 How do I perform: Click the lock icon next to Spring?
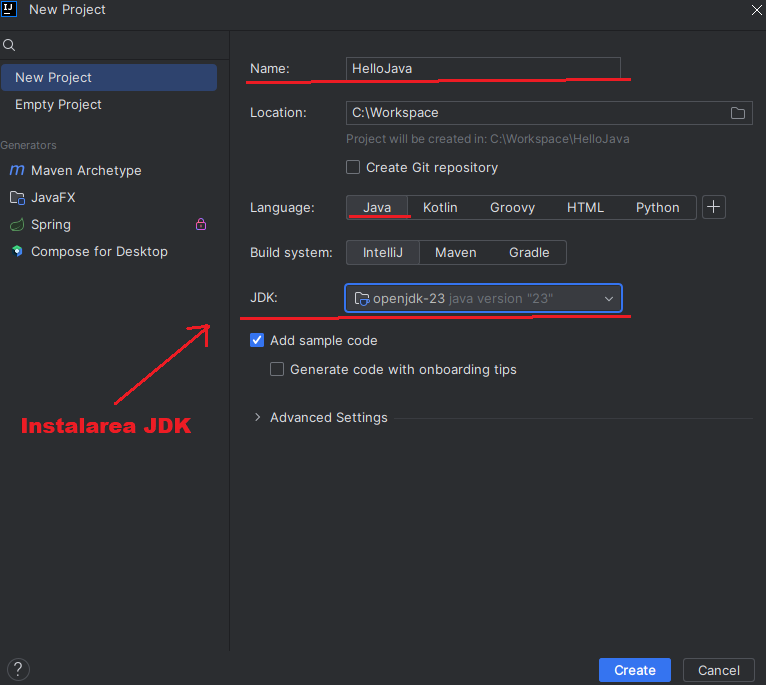pos(201,224)
